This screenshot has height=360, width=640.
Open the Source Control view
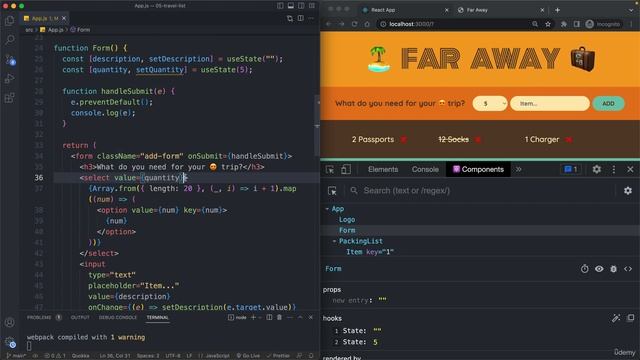tap(10, 60)
